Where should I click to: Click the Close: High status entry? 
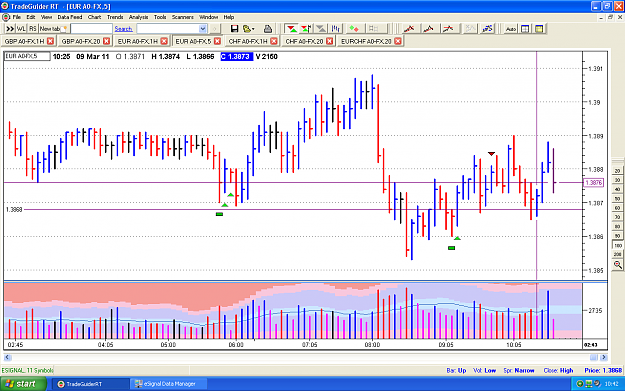(558, 370)
